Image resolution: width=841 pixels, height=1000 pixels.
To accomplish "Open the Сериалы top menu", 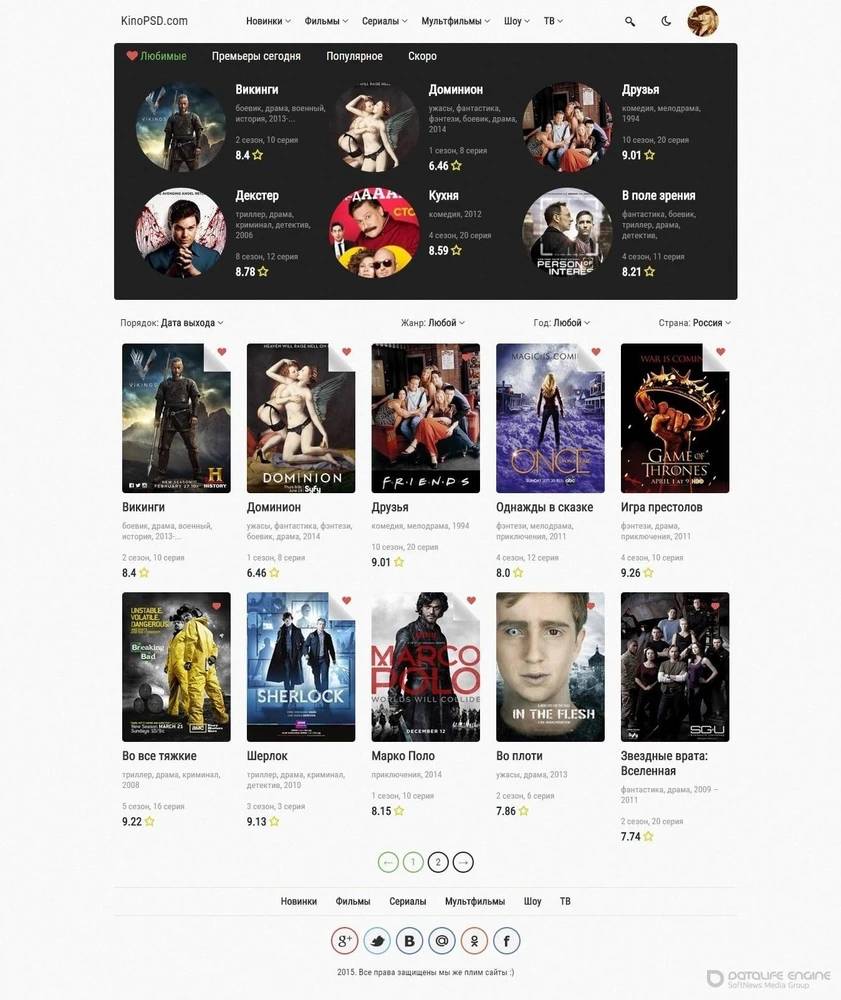I will [x=384, y=21].
